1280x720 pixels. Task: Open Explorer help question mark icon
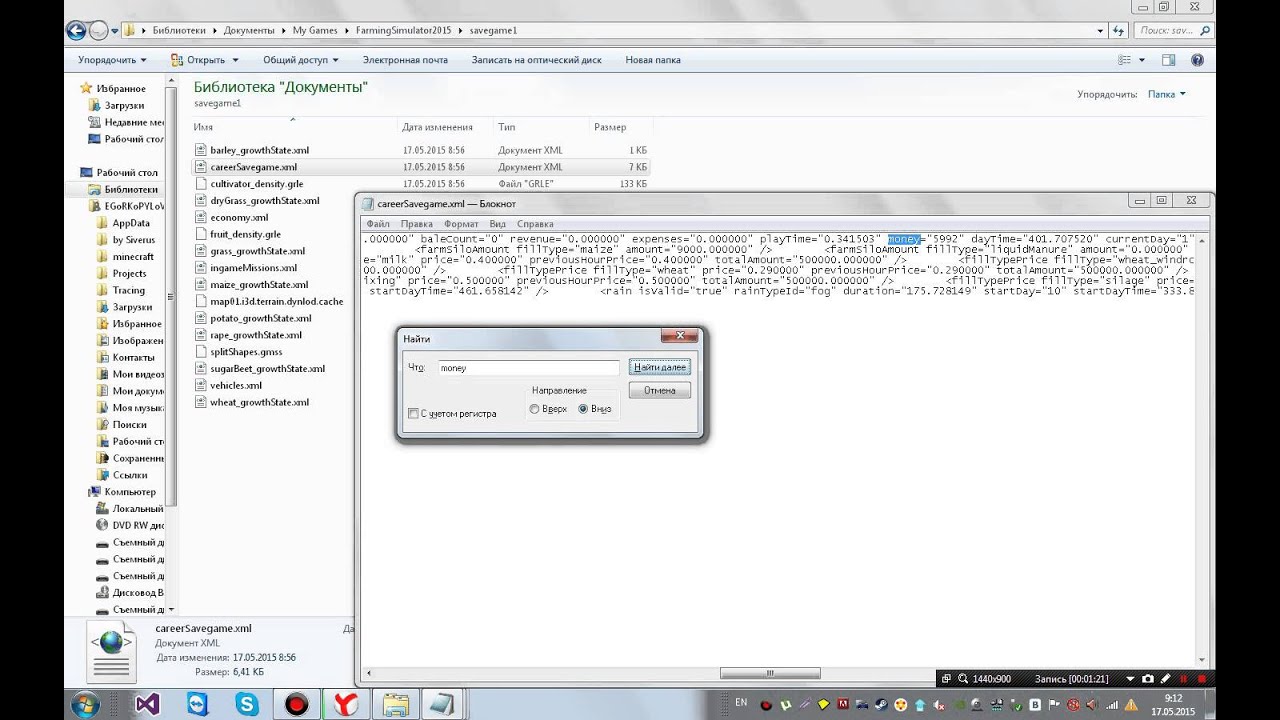[x=1197, y=60]
